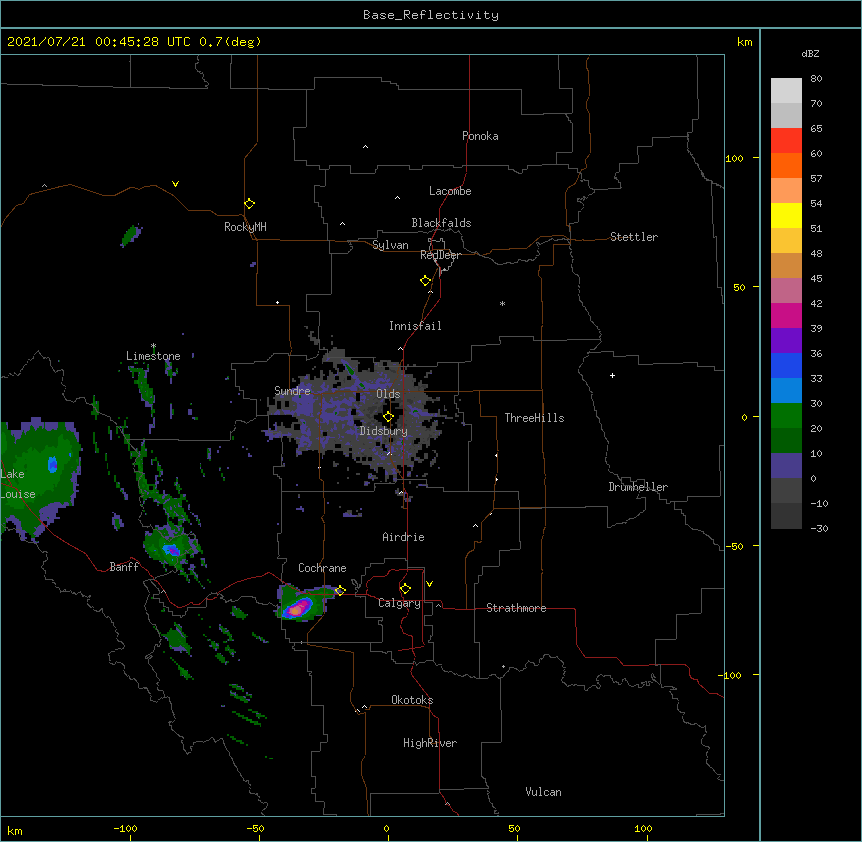Click the blue 36 dBZ color swatch
862x842 pixels.
coord(786,366)
